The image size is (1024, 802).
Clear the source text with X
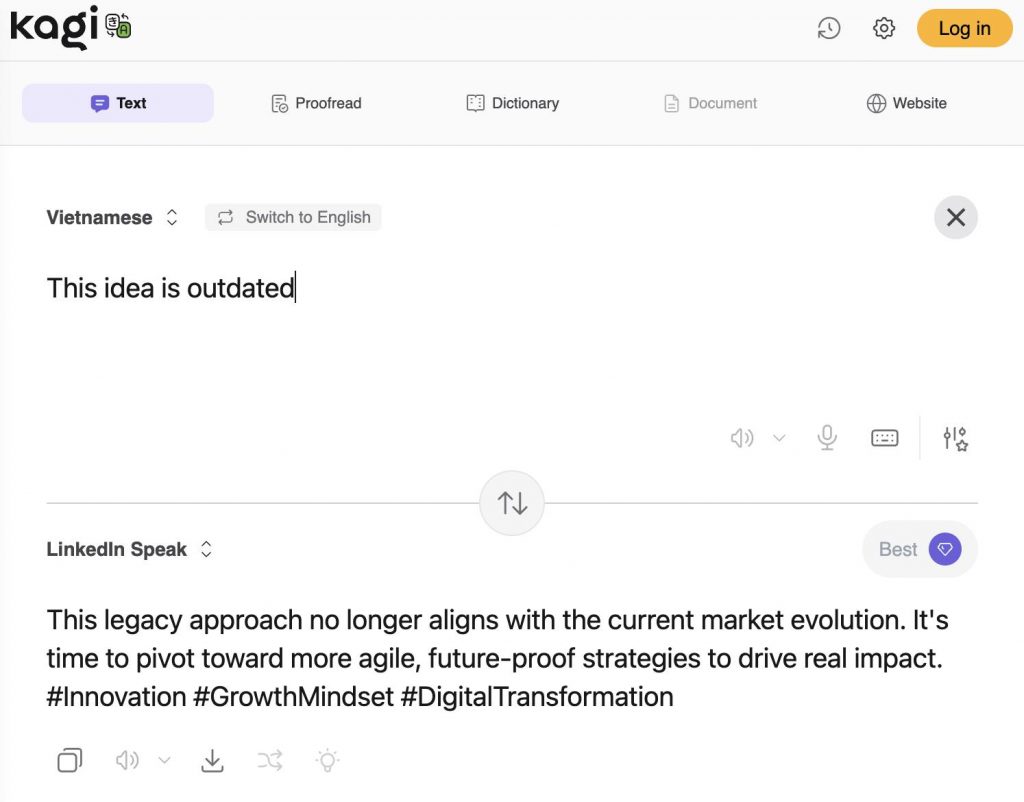[955, 217]
